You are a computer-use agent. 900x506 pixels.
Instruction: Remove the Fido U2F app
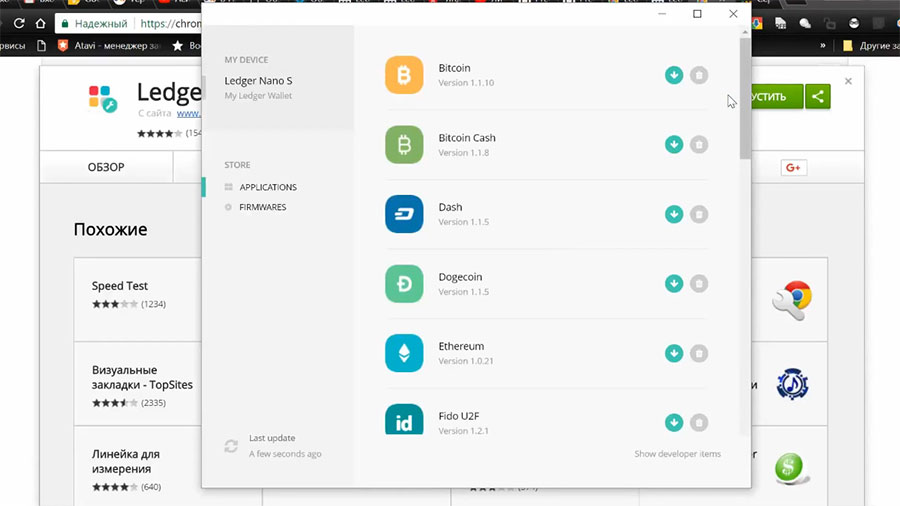(699, 423)
